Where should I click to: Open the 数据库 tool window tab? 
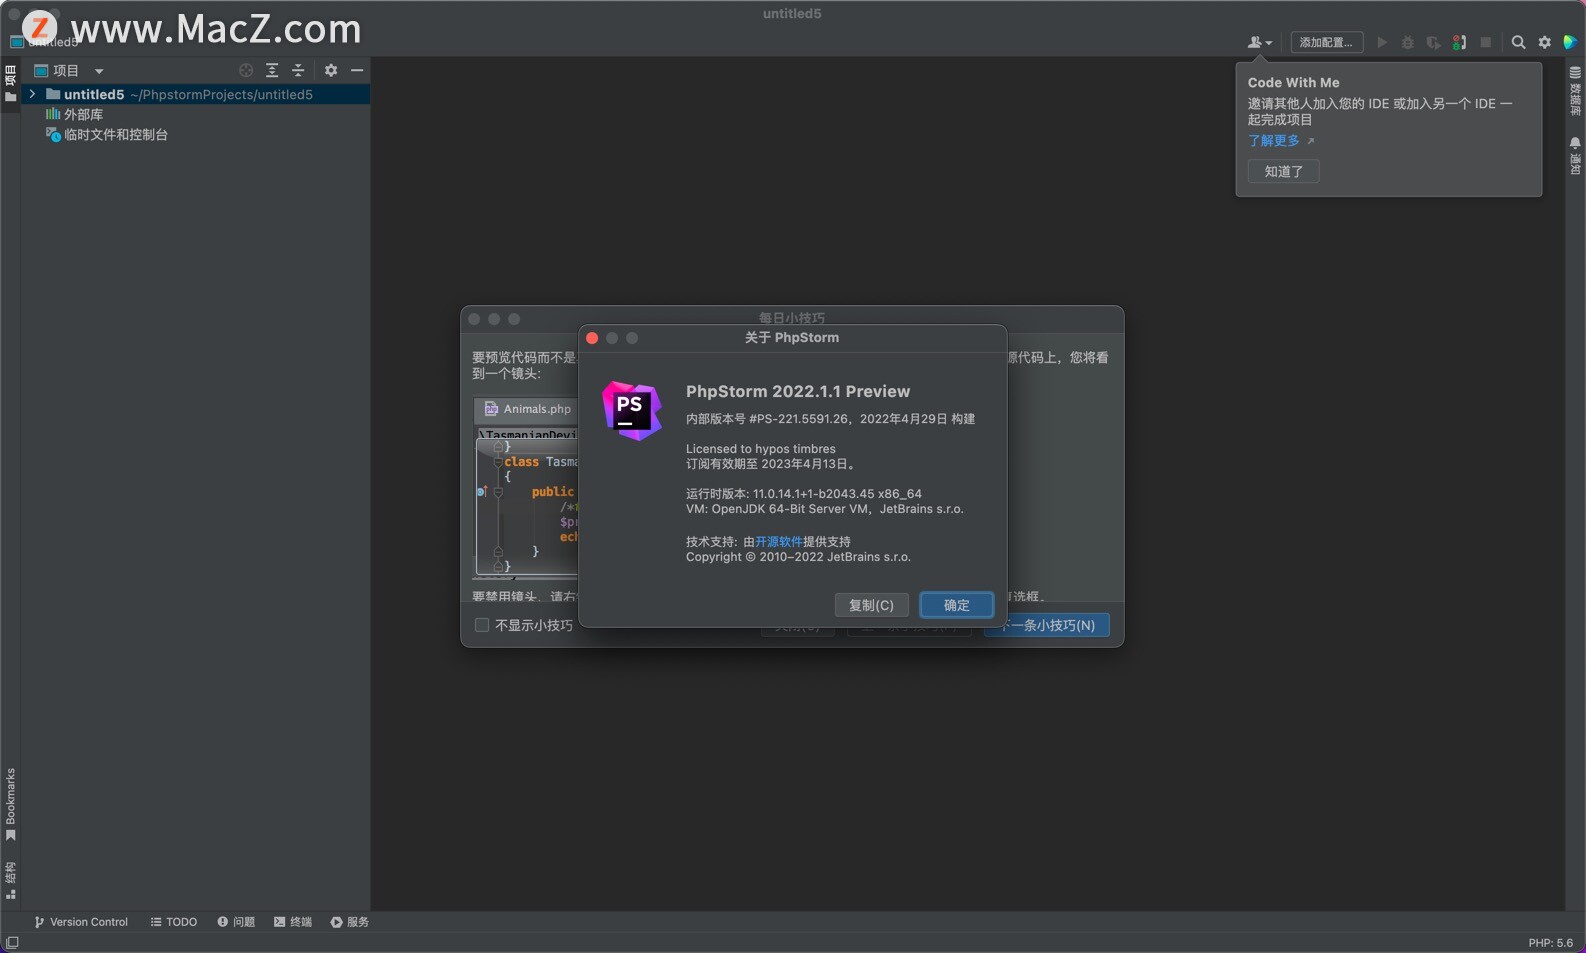(1575, 91)
